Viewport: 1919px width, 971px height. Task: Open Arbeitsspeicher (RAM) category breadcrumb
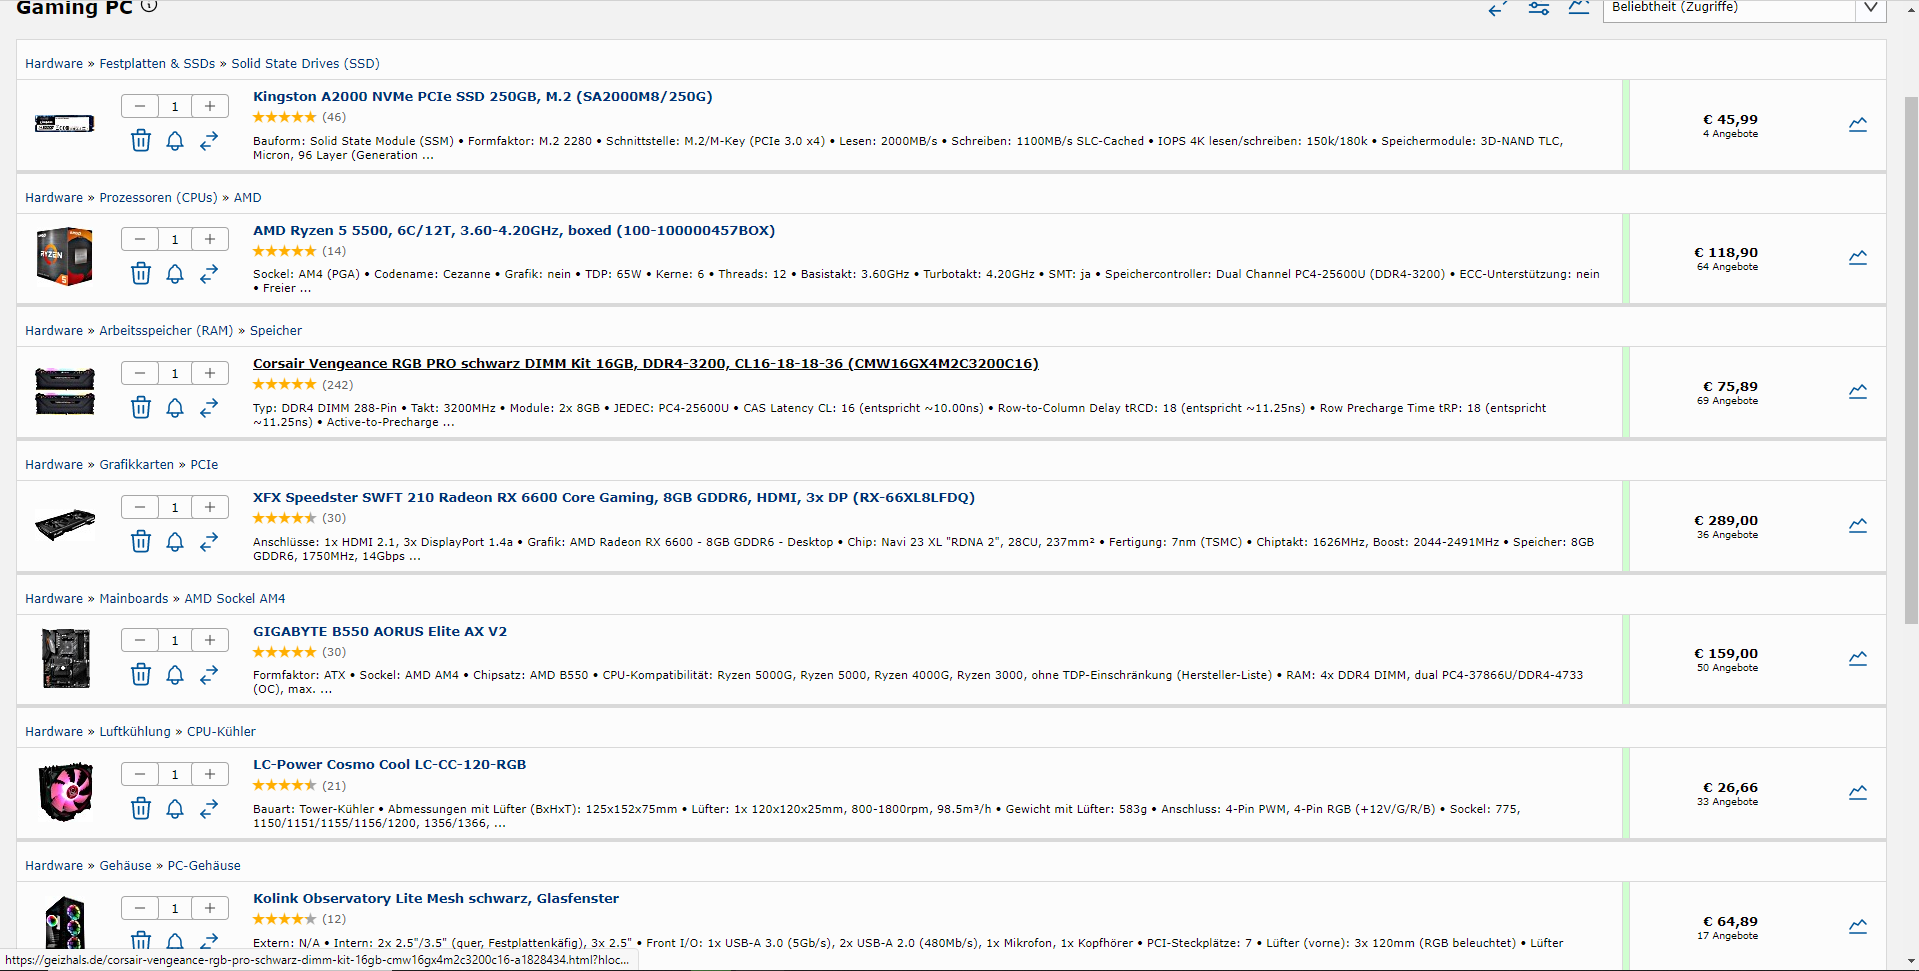tap(166, 330)
